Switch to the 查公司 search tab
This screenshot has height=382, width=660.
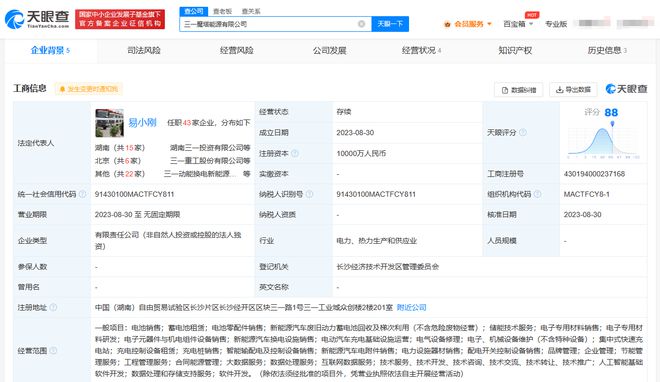194,11
